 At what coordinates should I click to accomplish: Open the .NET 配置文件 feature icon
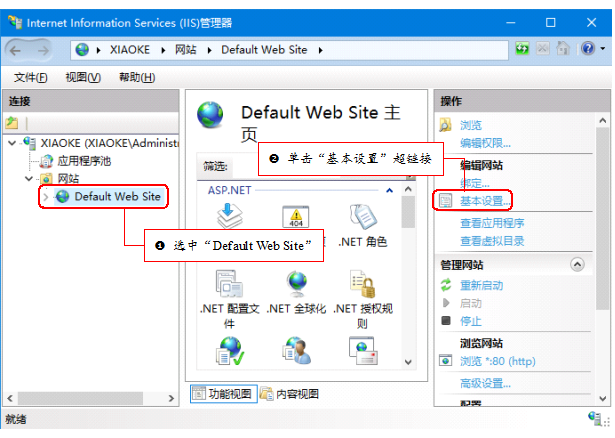[230, 288]
